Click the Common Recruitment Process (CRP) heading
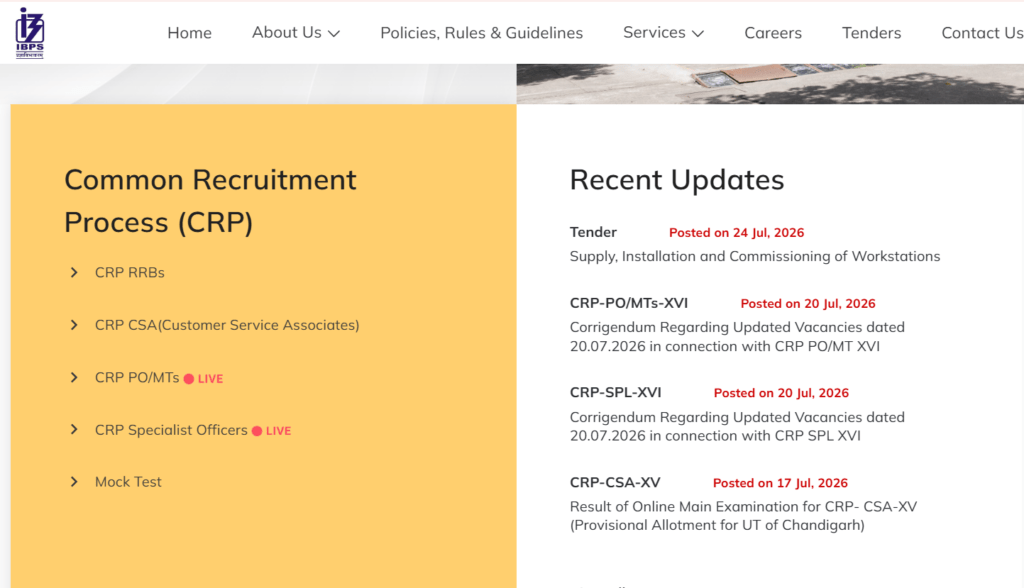 [x=210, y=201]
